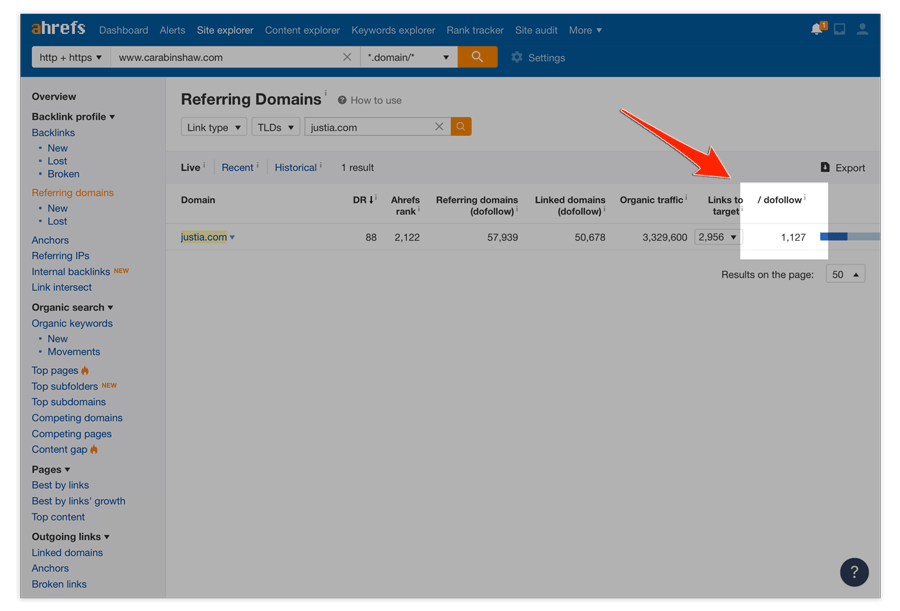Open Backlinks in the sidebar
The width and height of the screenshot is (900, 611).
(53, 133)
